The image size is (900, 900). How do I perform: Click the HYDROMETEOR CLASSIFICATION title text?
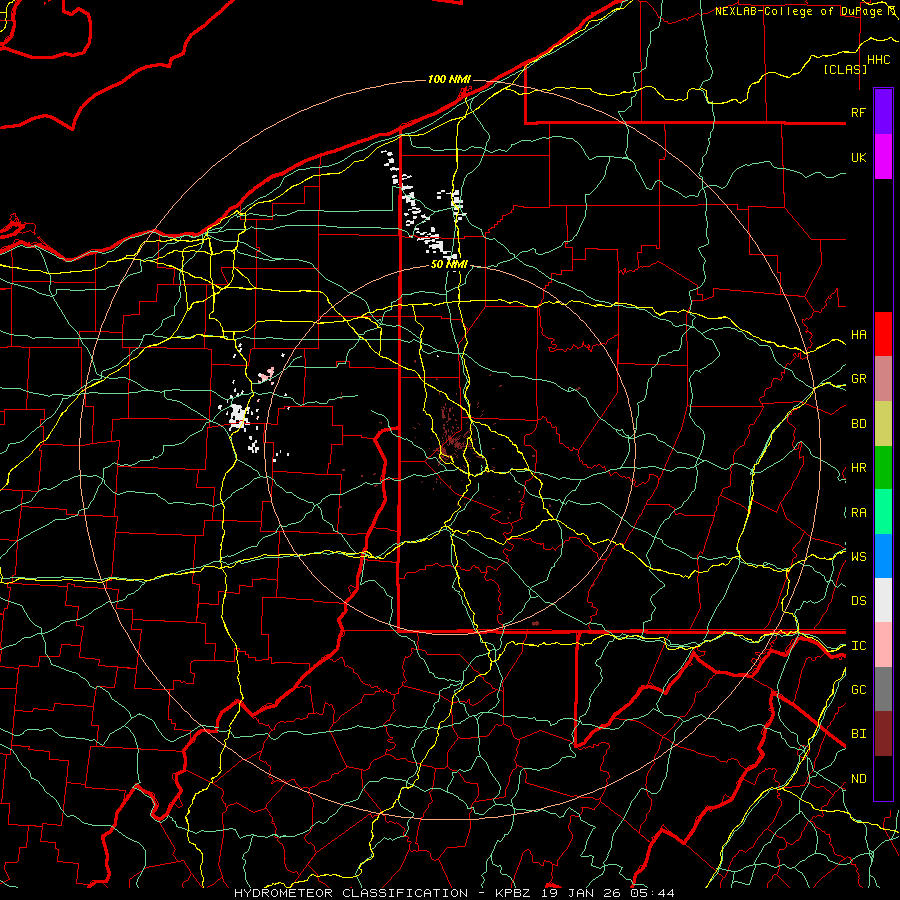pos(351,893)
